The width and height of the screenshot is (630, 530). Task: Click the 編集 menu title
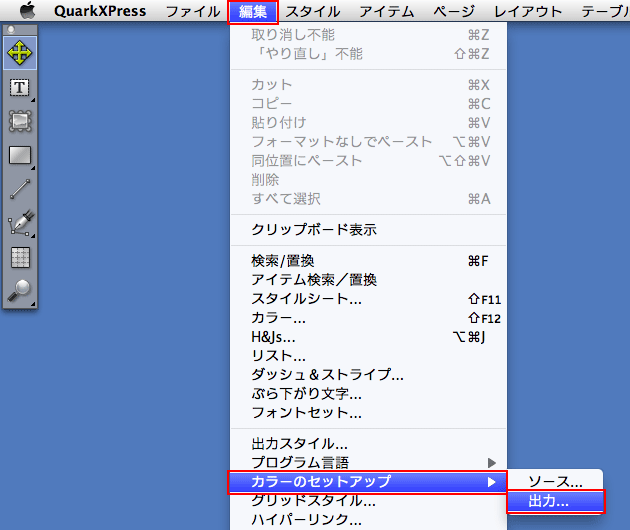coord(253,11)
